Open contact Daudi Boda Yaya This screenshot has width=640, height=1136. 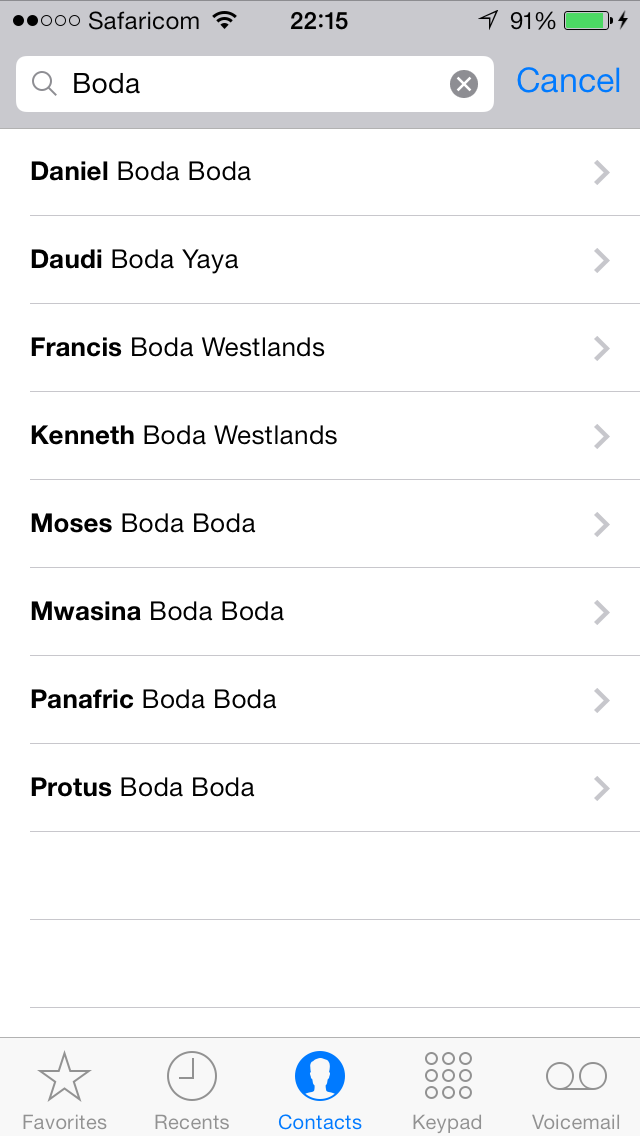[x=135, y=260]
